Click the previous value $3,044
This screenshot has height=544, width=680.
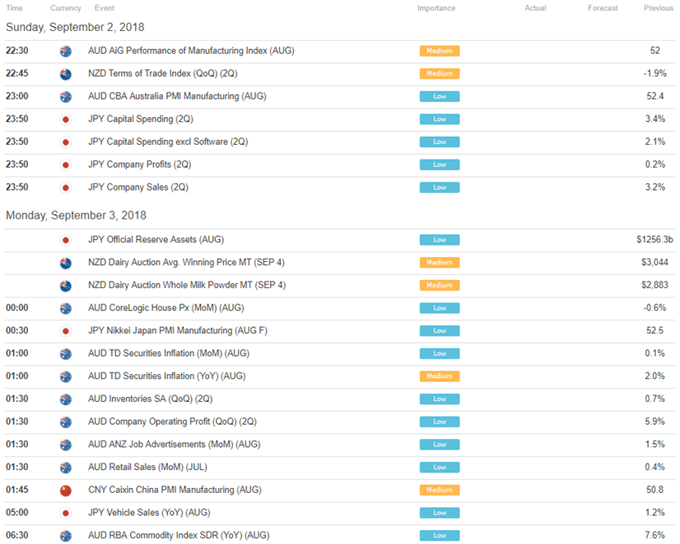(654, 262)
